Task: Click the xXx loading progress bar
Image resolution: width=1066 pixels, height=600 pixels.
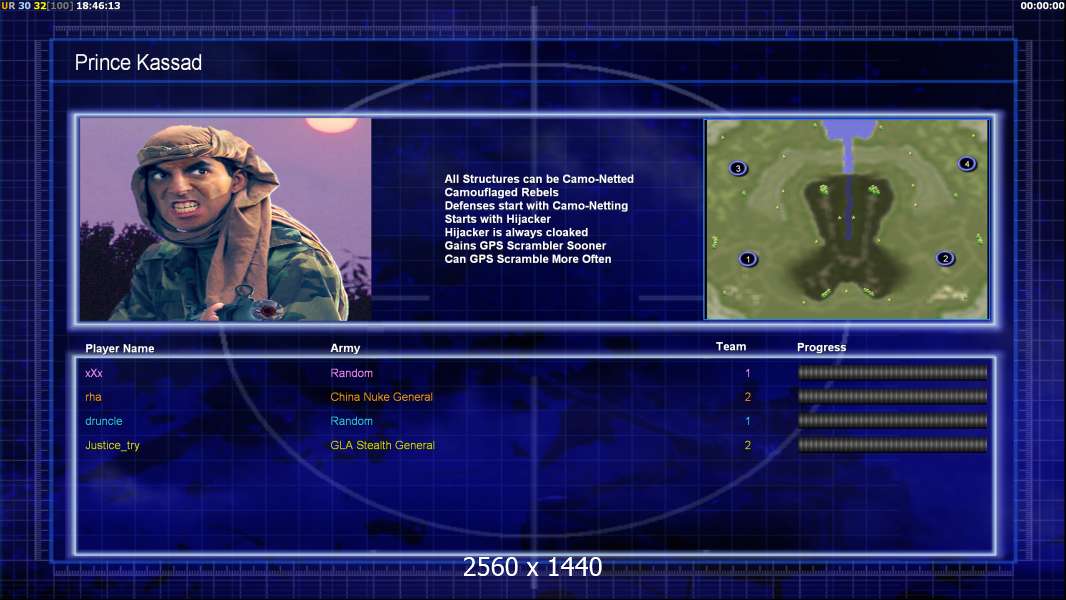Action: click(892, 372)
